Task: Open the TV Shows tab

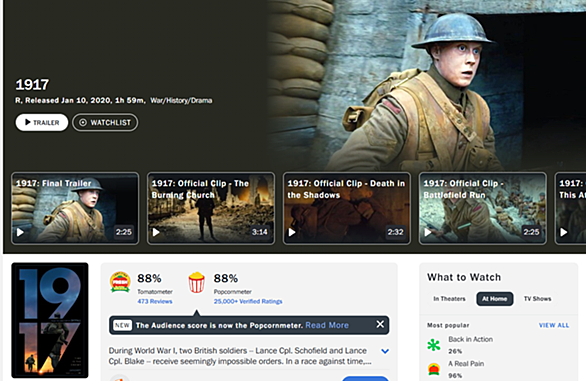Action: [537, 299]
